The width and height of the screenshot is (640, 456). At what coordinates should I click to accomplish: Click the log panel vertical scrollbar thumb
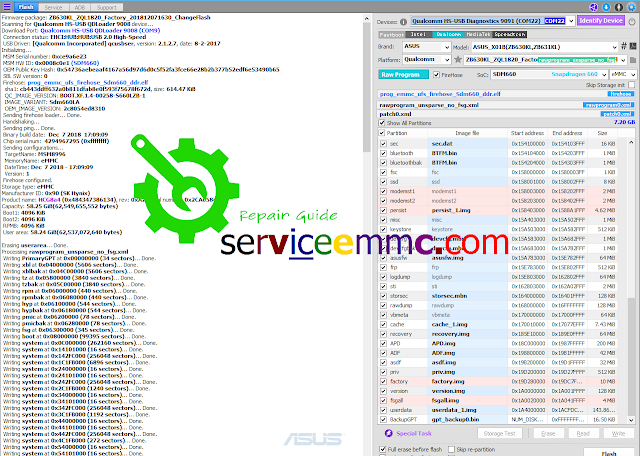click(x=366, y=88)
